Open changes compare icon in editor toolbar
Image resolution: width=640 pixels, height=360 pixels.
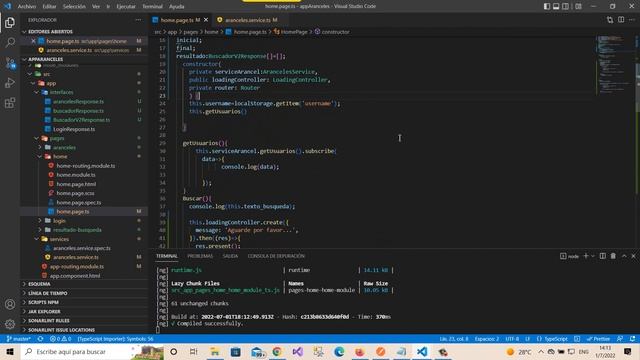(610, 20)
